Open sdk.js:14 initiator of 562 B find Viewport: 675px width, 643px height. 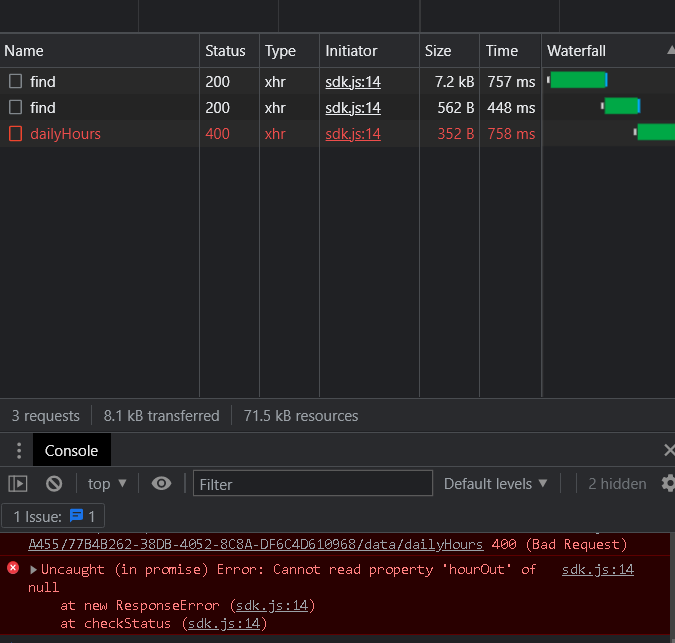[x=353, y=108]
